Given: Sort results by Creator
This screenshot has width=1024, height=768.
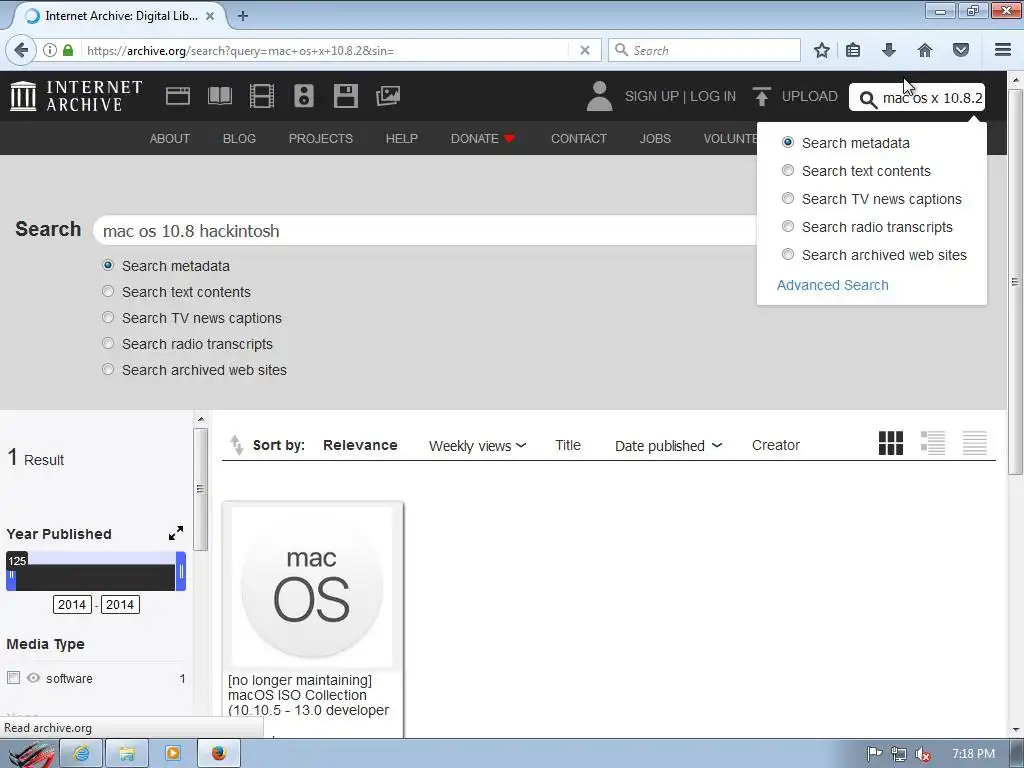Looking at the screenshot, I should [776, 445].
